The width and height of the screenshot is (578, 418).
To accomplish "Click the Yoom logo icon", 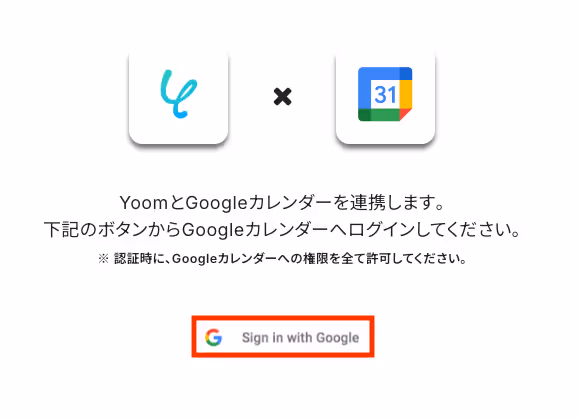I will pyautogui.click(x=179, y=94).
